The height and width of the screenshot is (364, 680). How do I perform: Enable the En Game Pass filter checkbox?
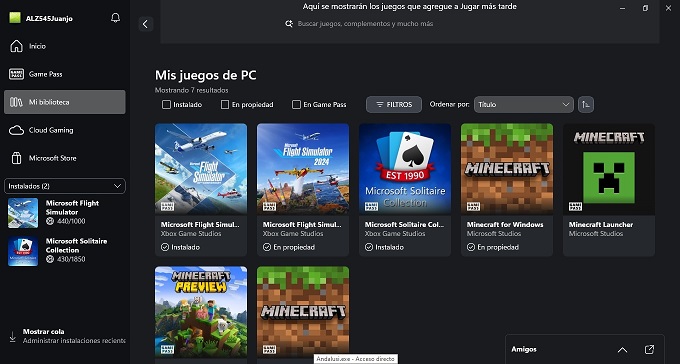pyautogui.click(x=296, y=105)
